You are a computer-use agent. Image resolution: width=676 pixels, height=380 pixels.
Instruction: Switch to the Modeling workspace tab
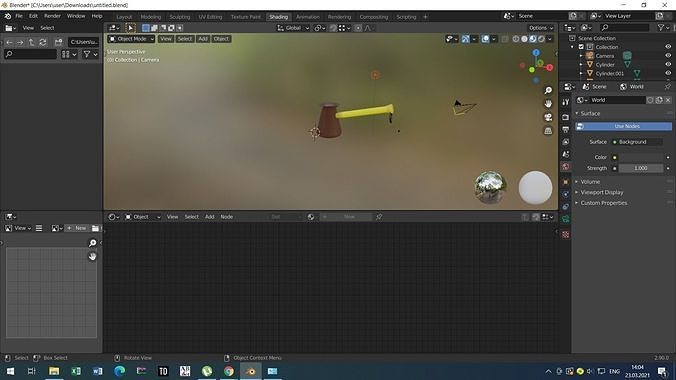click(151, 17)
